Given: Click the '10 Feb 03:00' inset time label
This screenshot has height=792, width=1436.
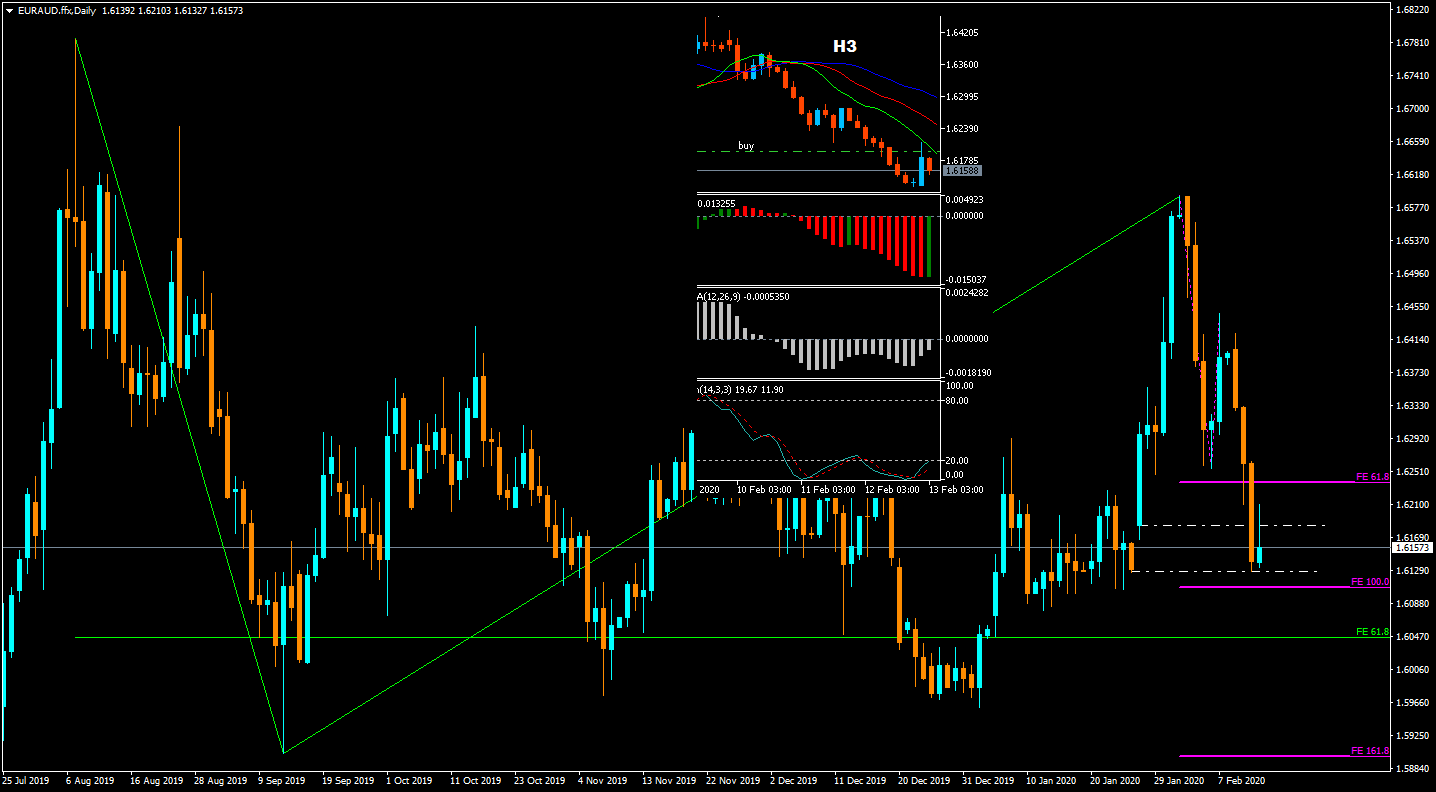Looking at the screenshot, I should tap(765, 490).
